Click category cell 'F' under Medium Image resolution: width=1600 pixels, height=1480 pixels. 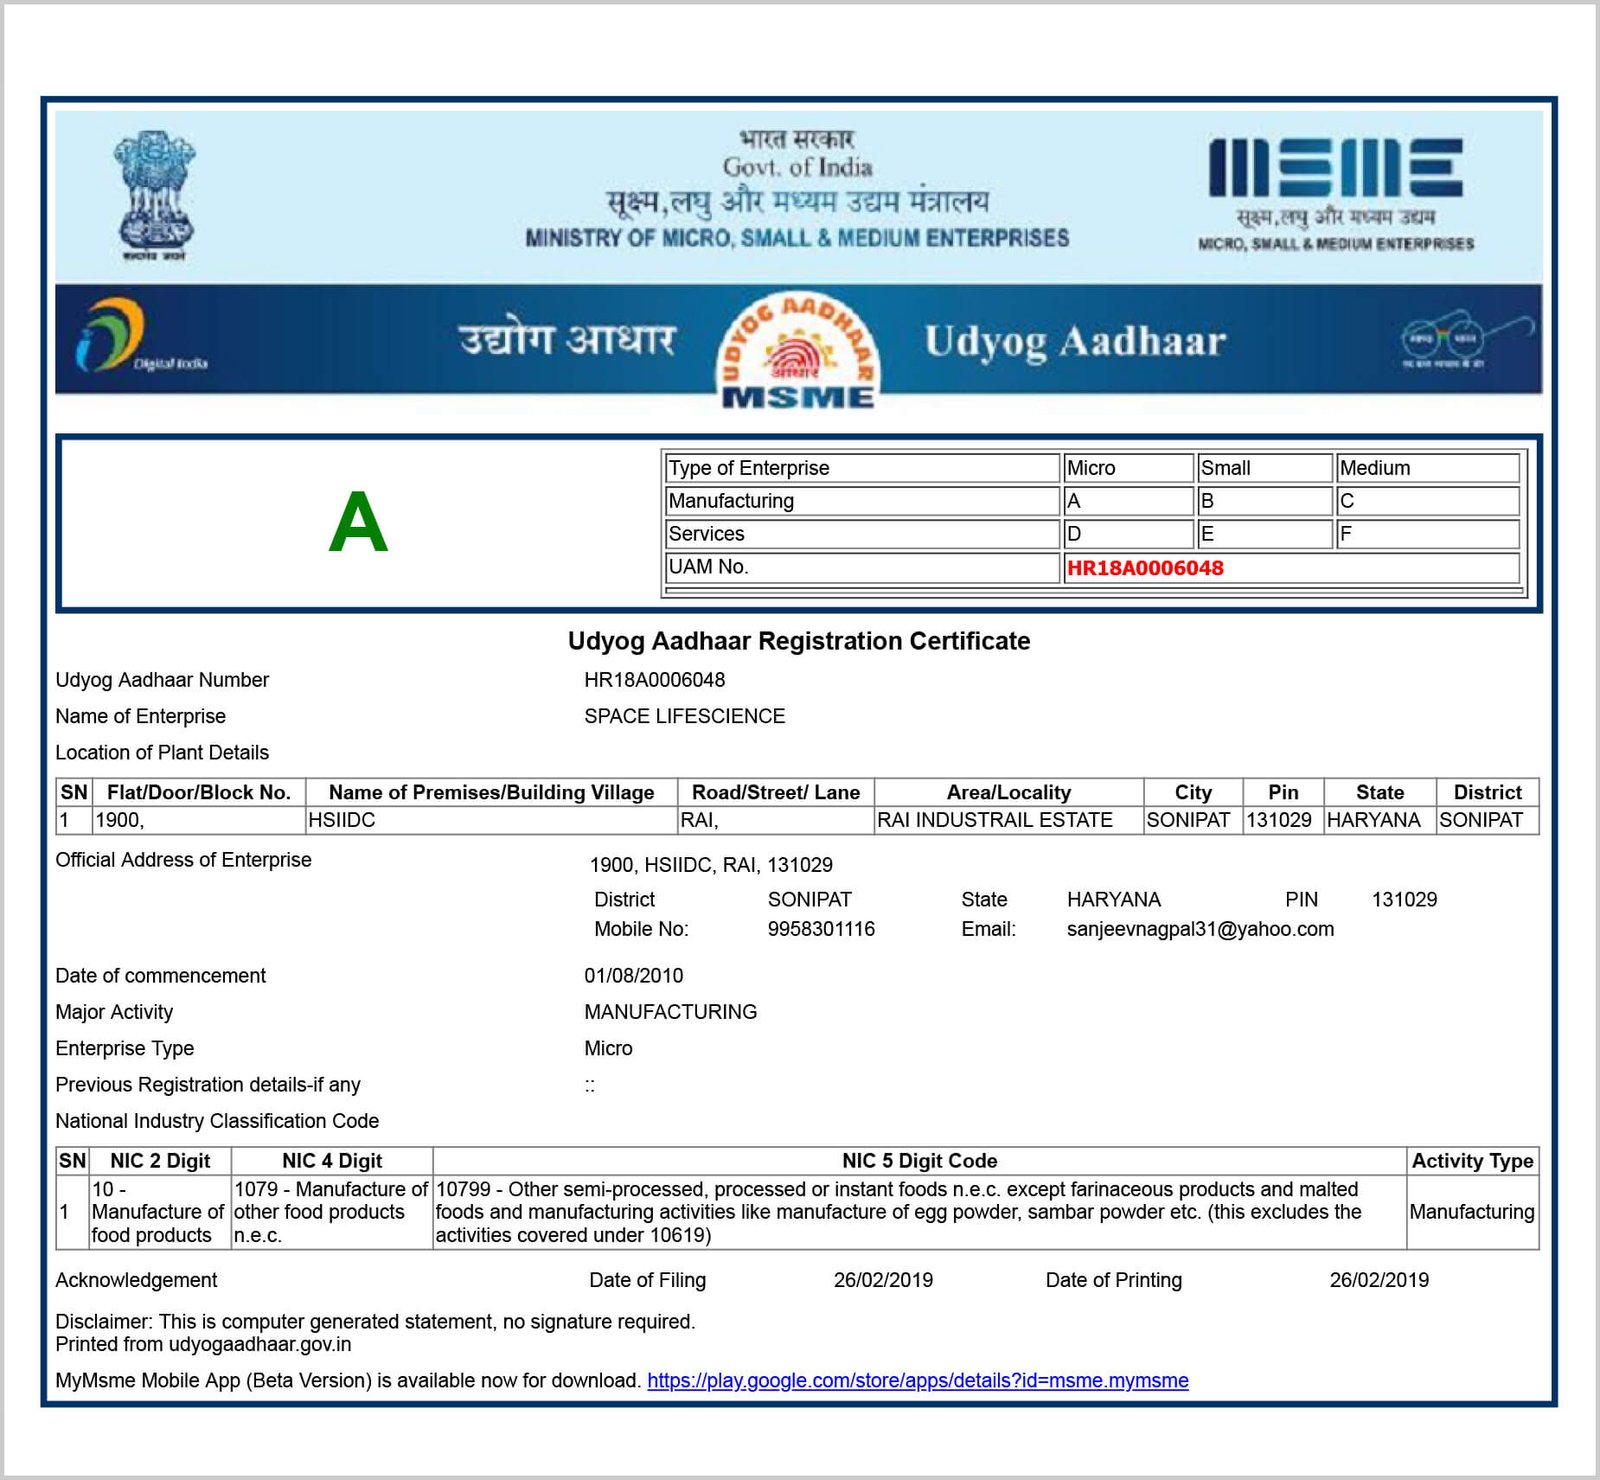click(x=1428, y=534)
